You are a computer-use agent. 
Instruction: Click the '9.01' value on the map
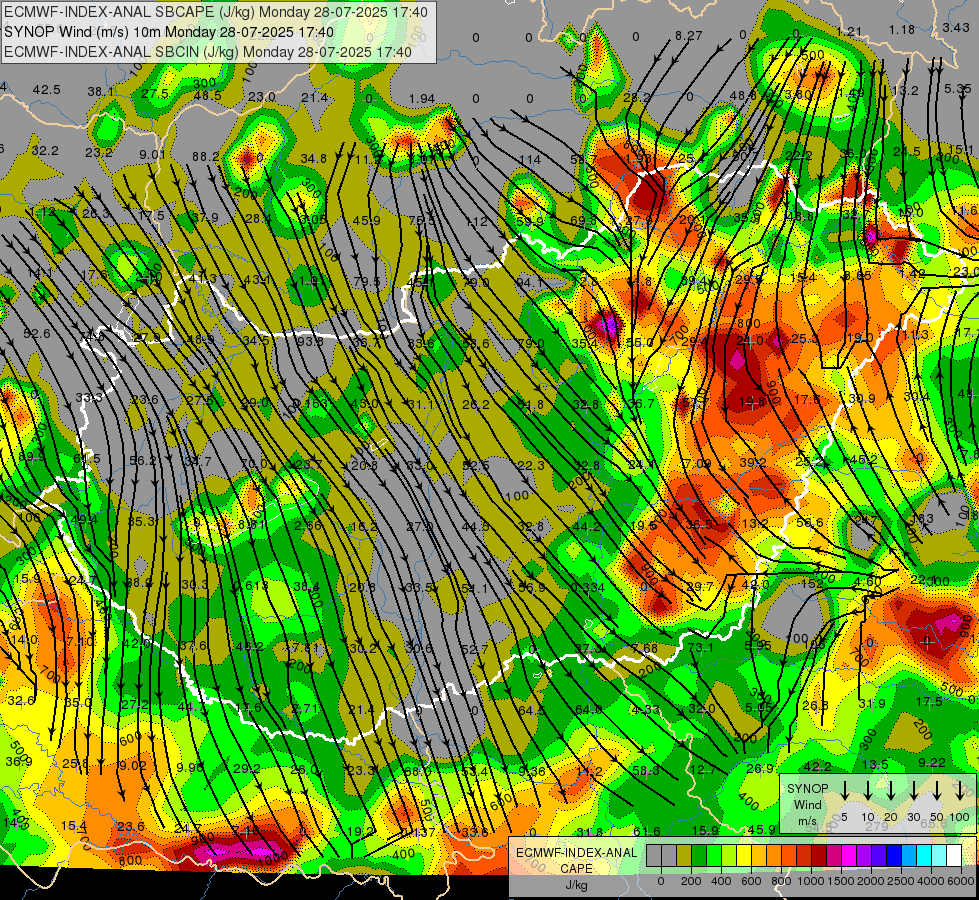pyautogui.click(x=152, y=155)
